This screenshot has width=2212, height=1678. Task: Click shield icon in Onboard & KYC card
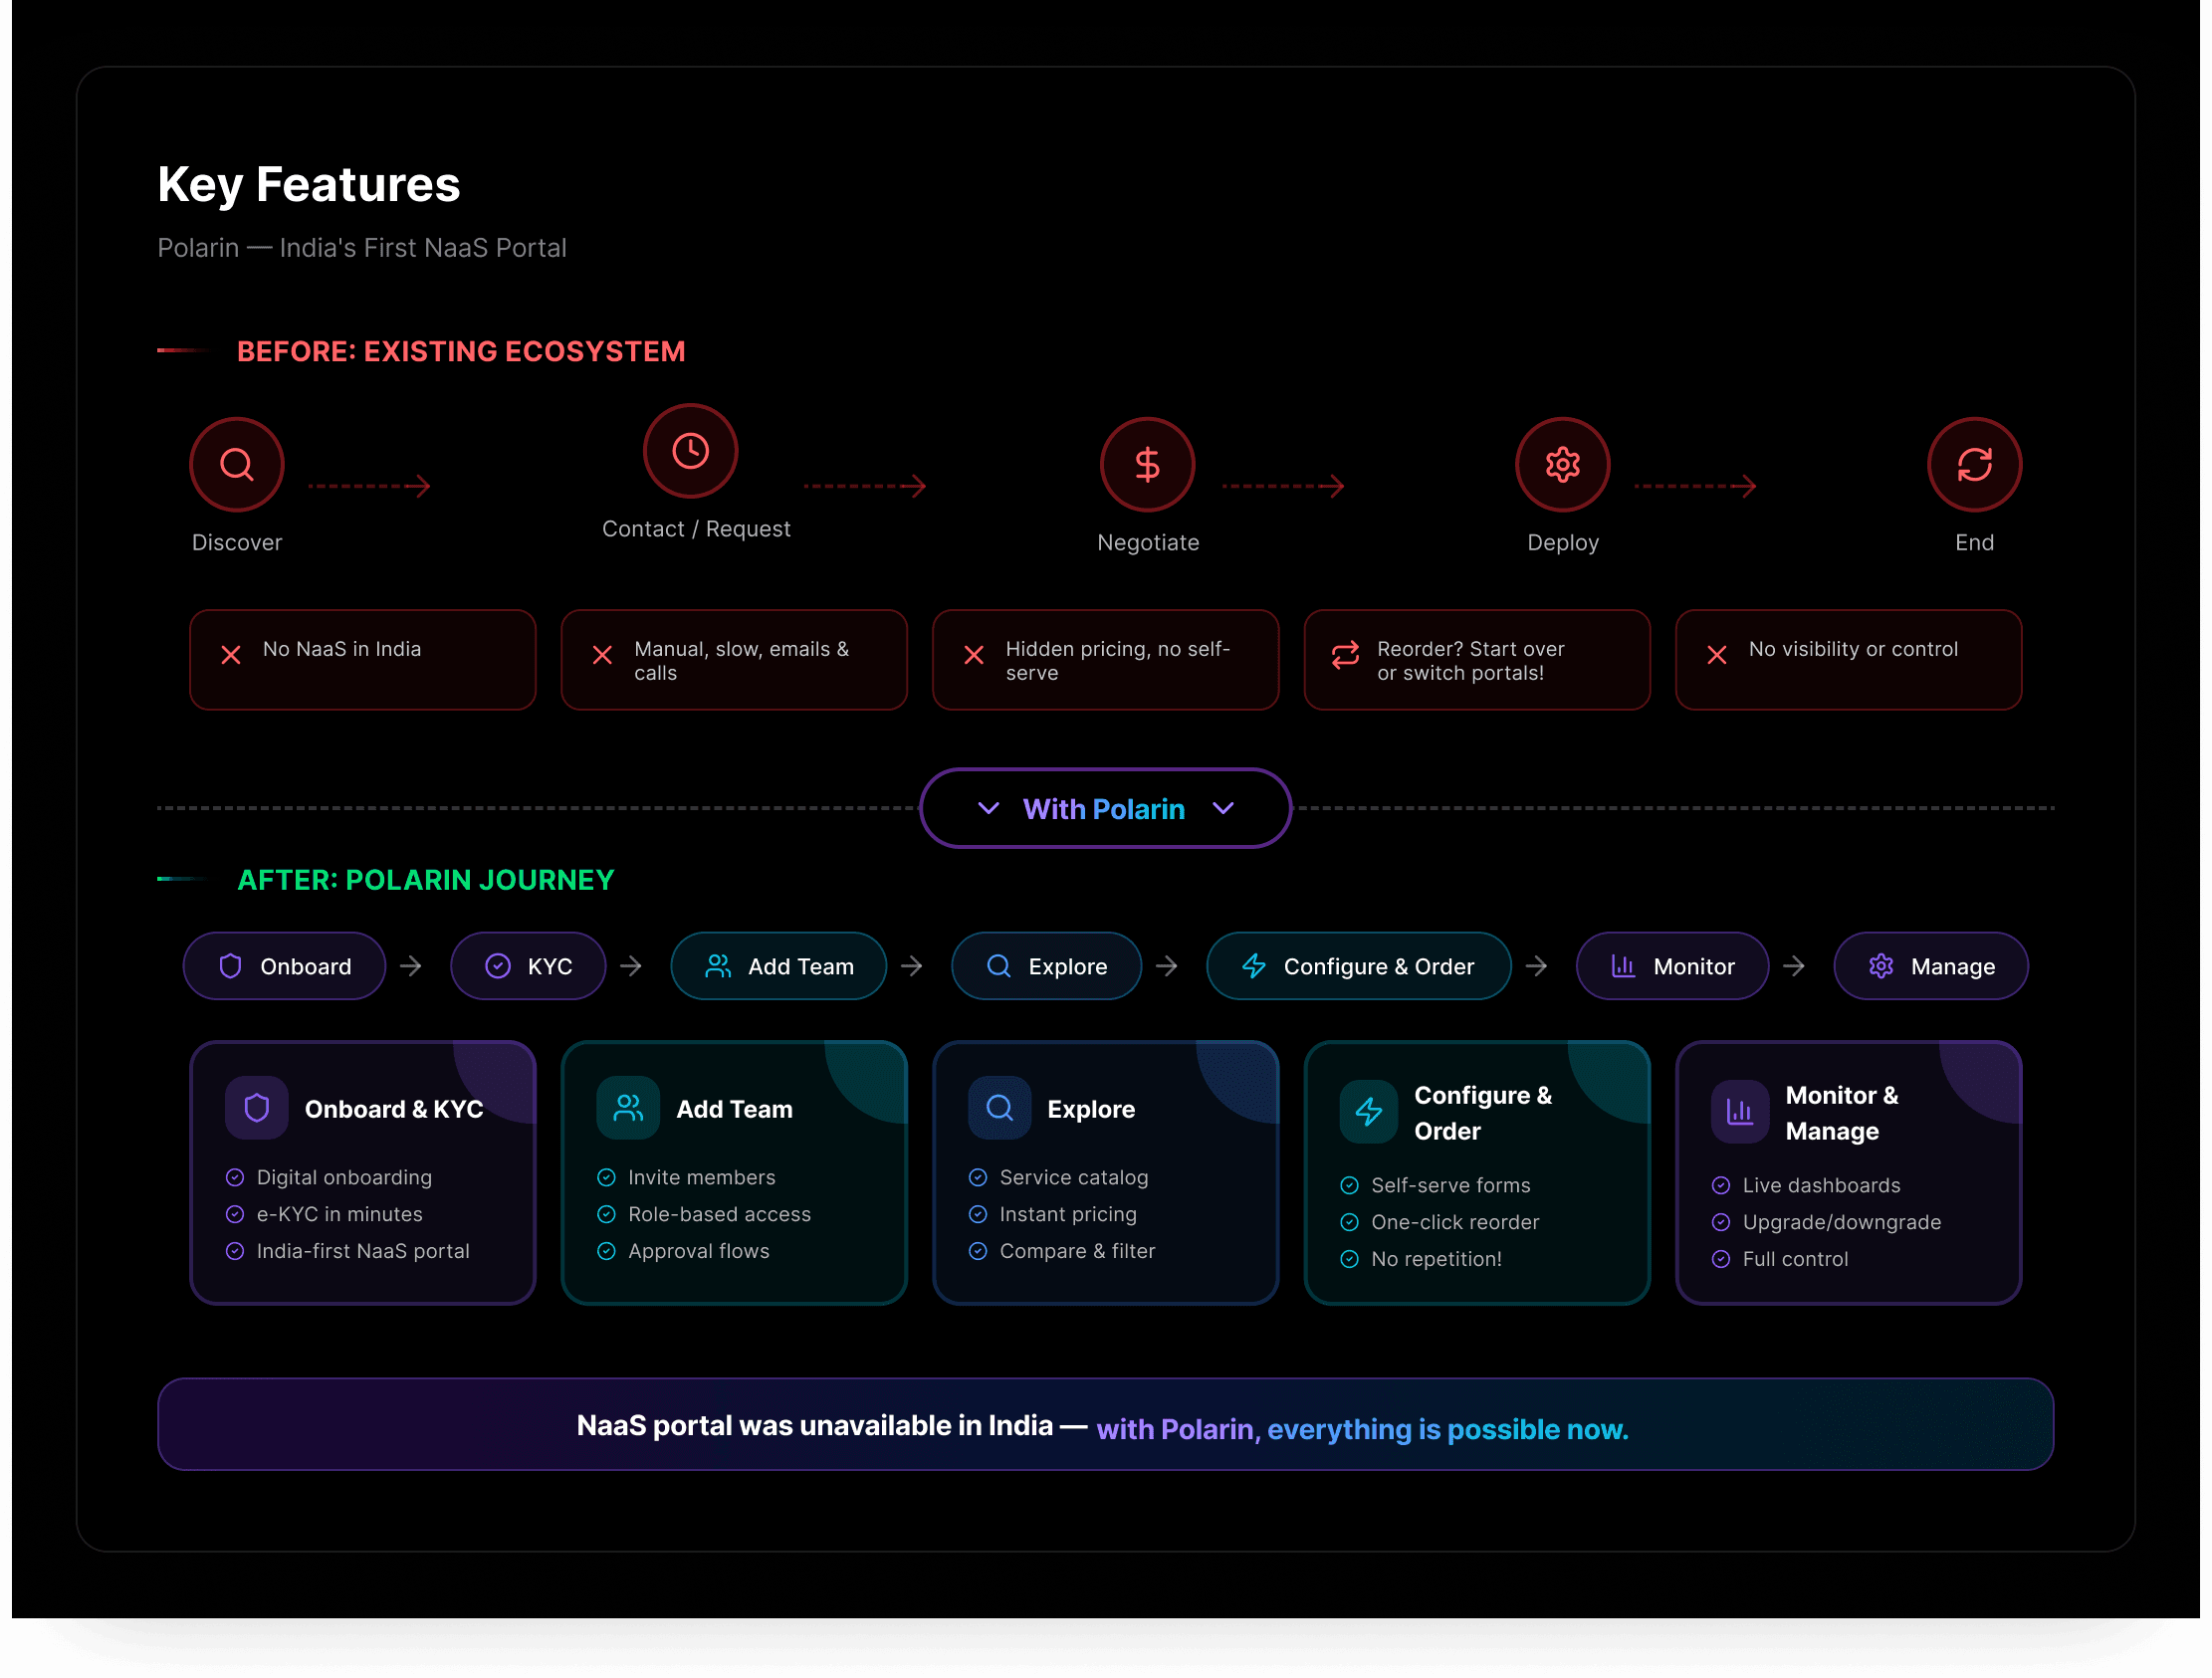[x=257, y=1108]
